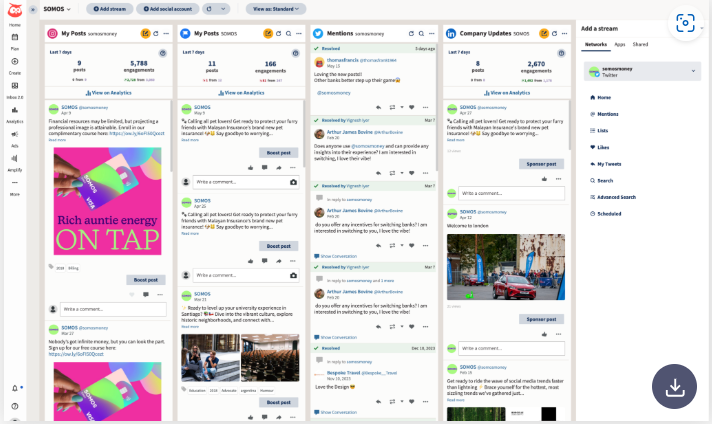Switch to the Shared tab
Image resolution: width=712 pixels, height=424 pixels.
(640, 44)
